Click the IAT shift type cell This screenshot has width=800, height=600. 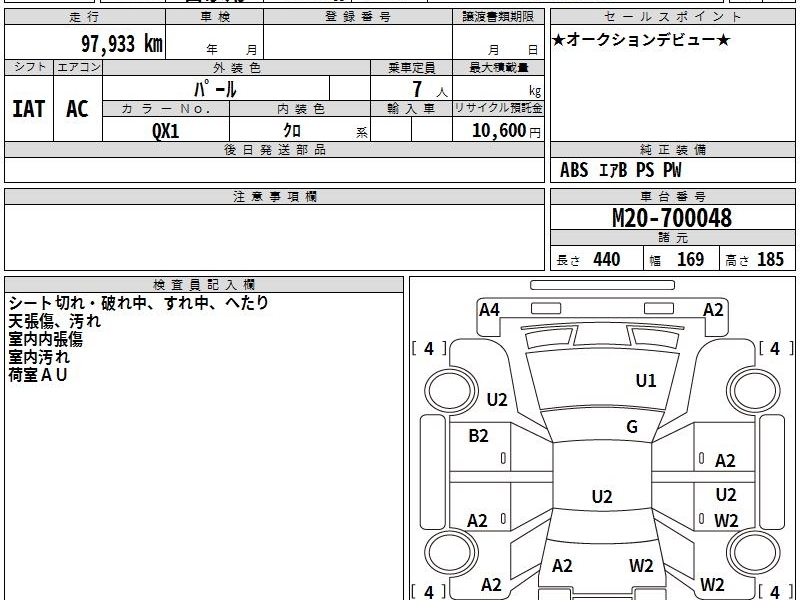click(29, 109)
